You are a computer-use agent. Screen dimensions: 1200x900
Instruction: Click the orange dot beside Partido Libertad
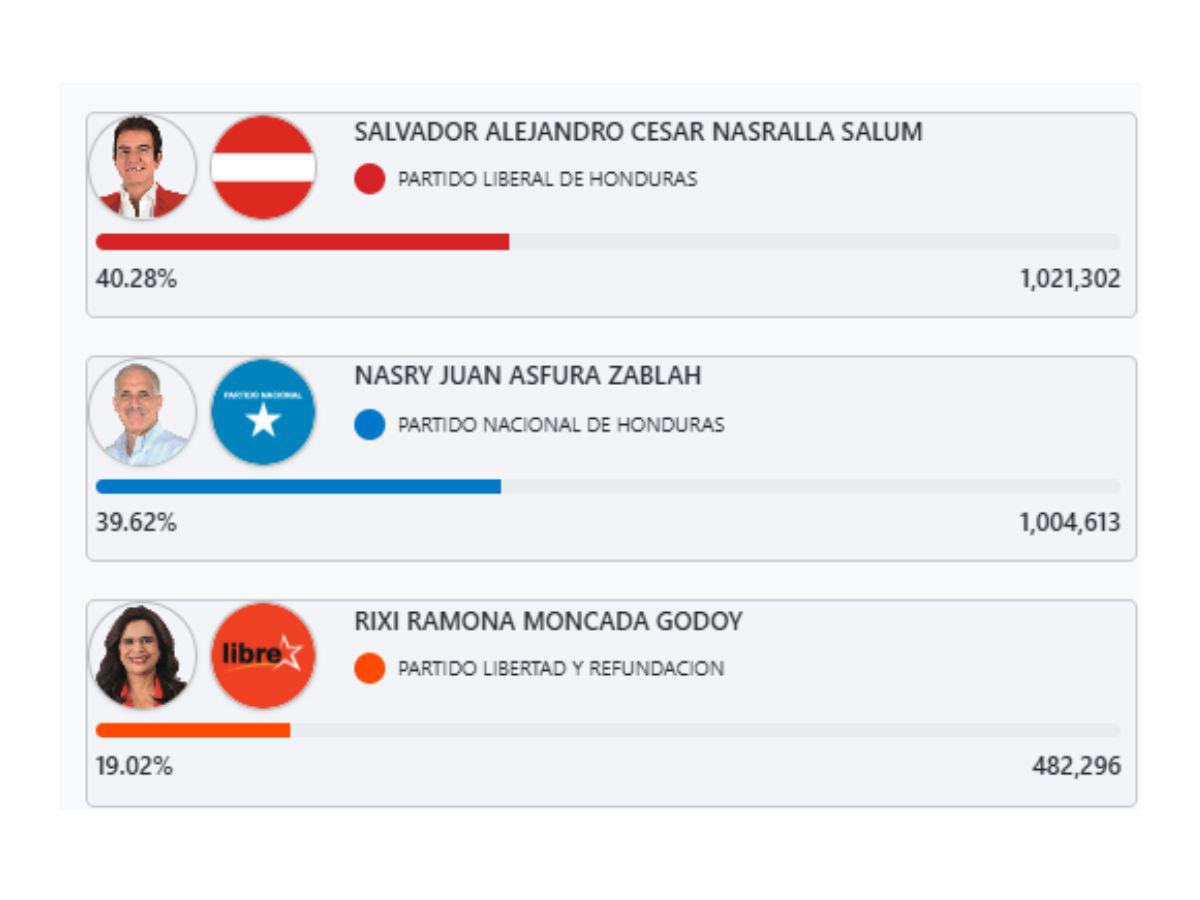coord(369,669)
